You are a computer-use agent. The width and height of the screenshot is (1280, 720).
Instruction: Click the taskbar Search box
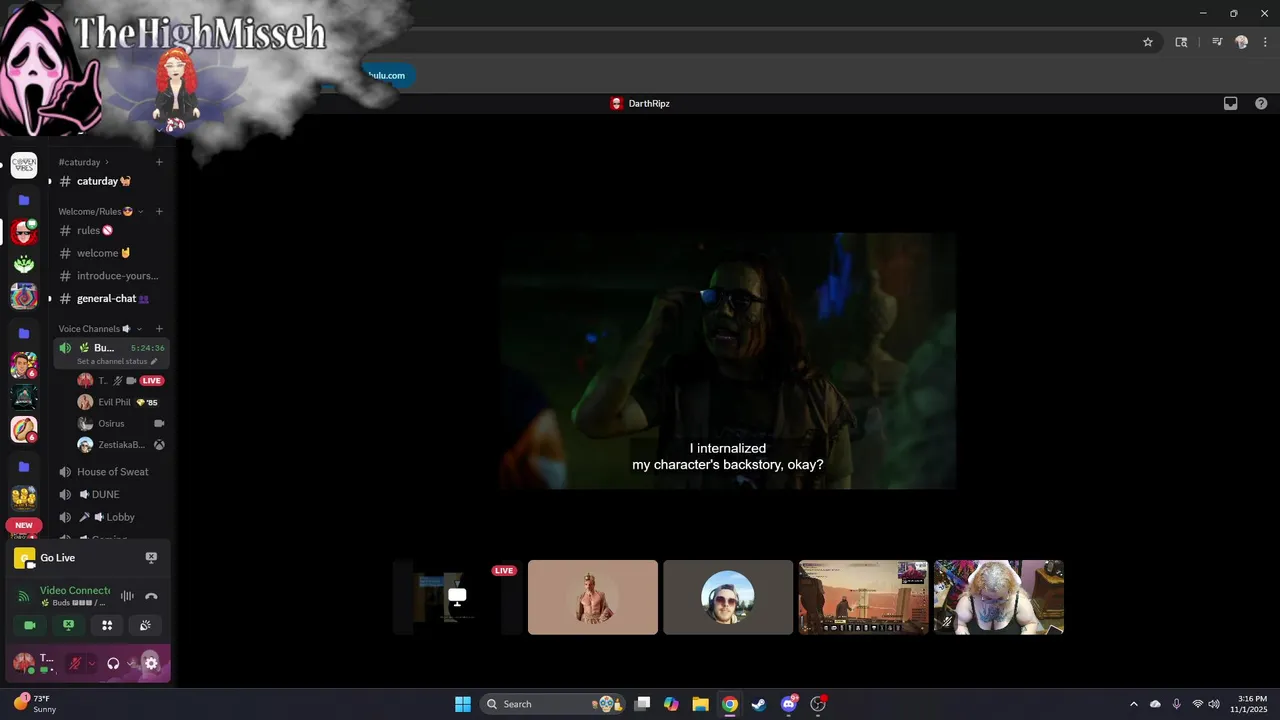[x=552, y=704]
